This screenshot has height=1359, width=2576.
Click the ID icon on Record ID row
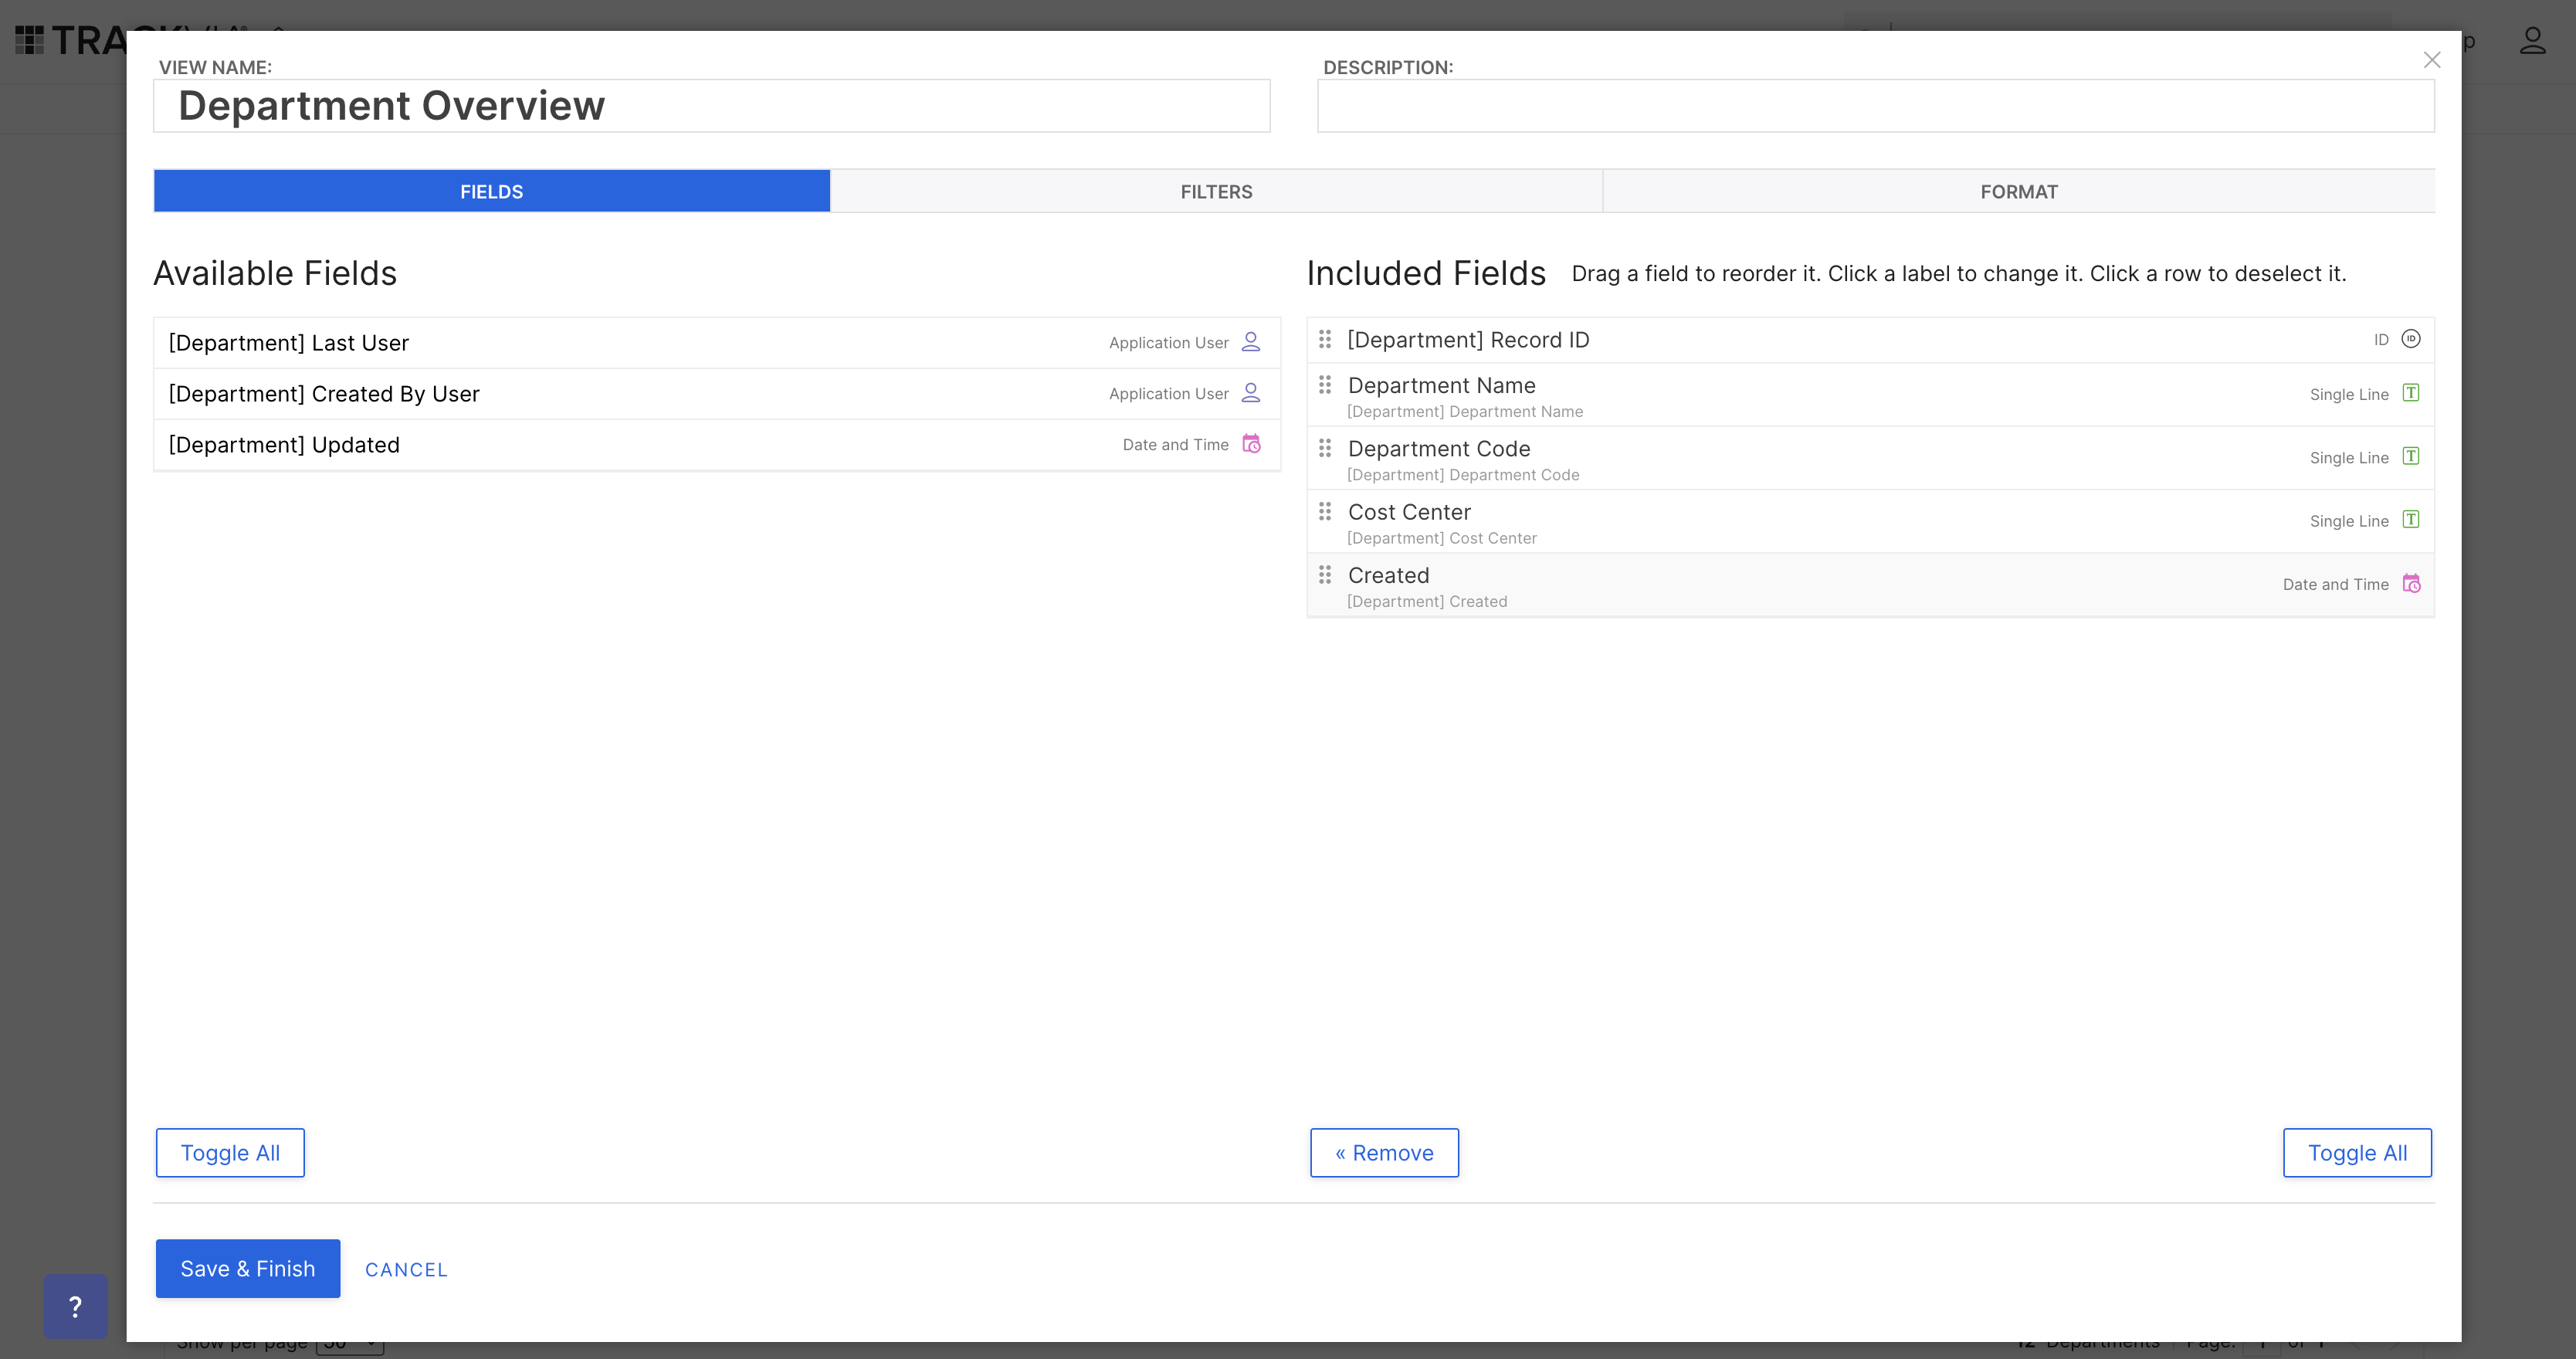[2411, 339]
